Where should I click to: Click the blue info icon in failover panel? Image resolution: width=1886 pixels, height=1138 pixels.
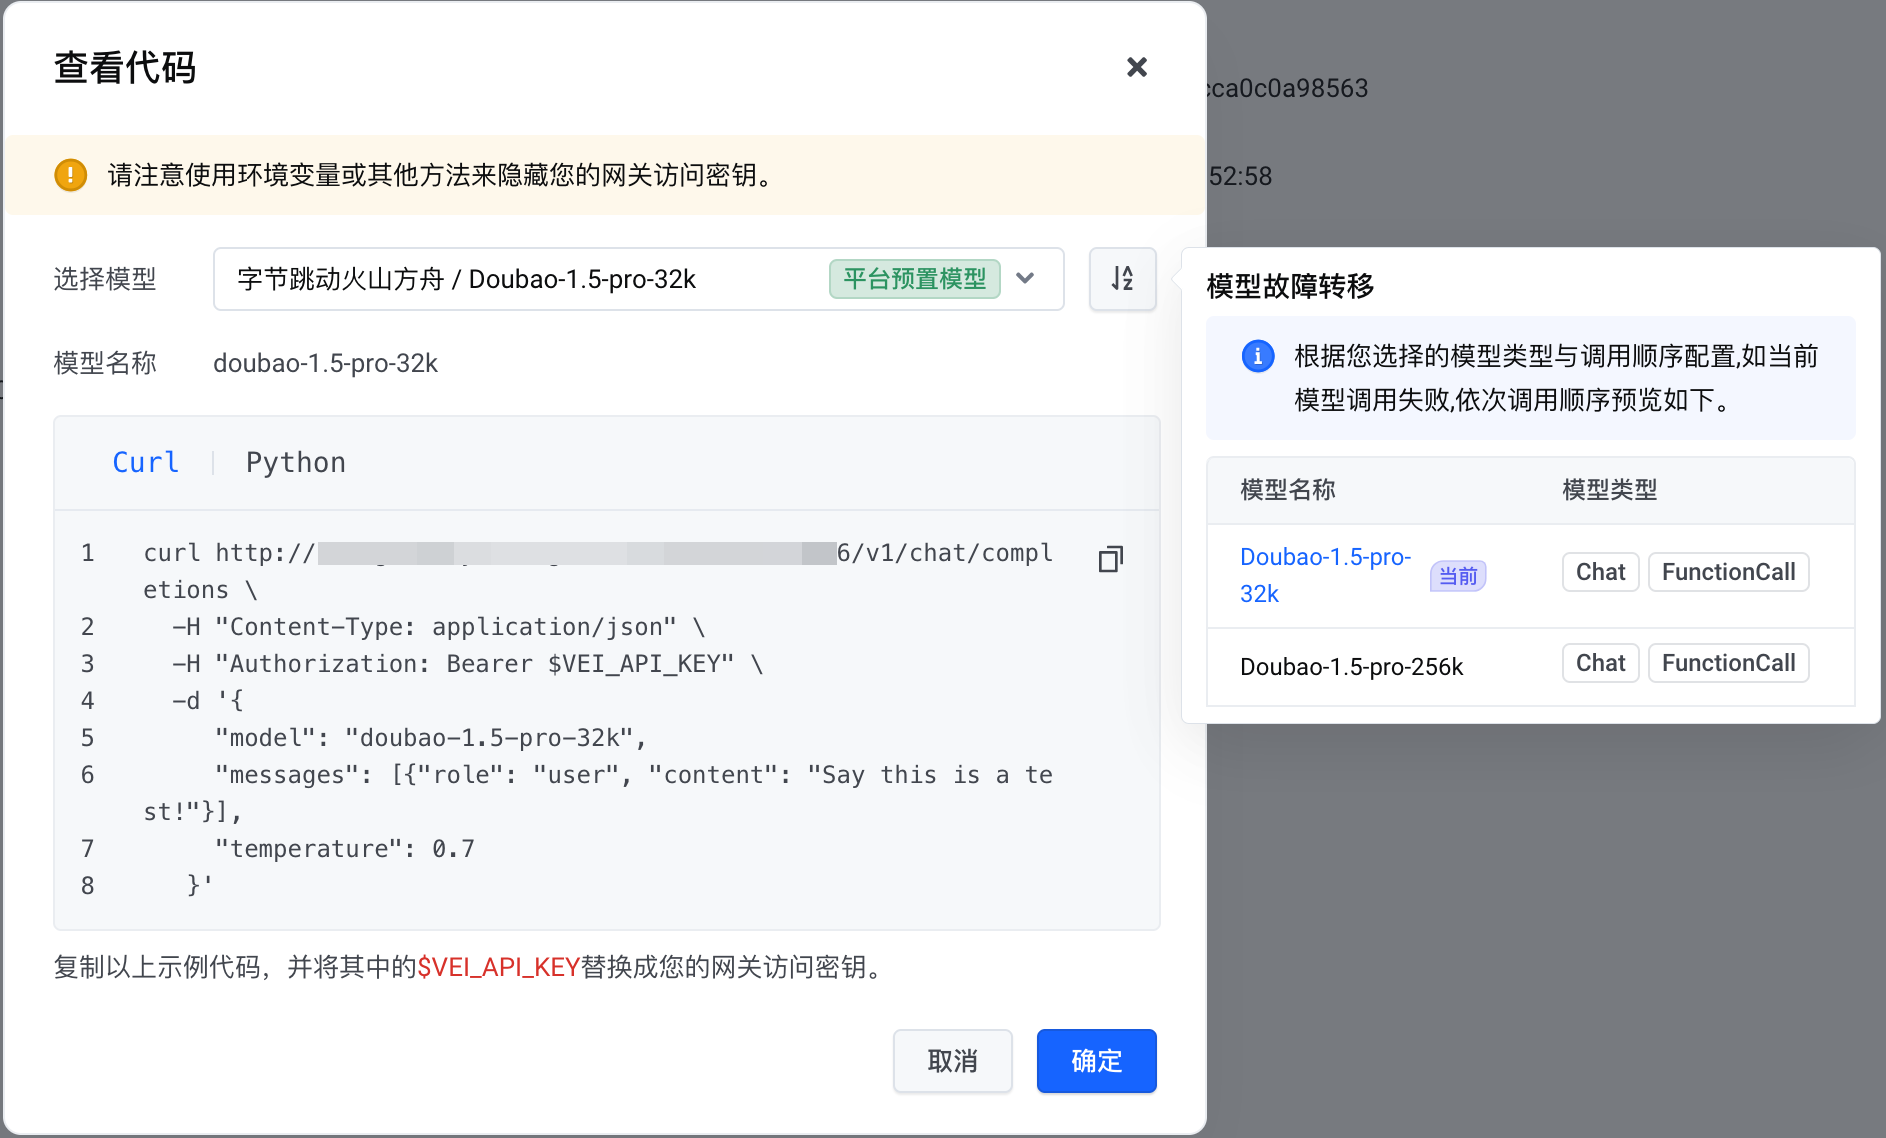point(1258,356)
